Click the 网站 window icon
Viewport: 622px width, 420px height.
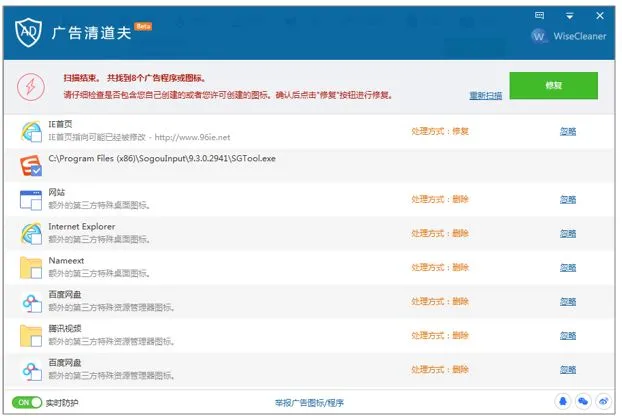31,199
